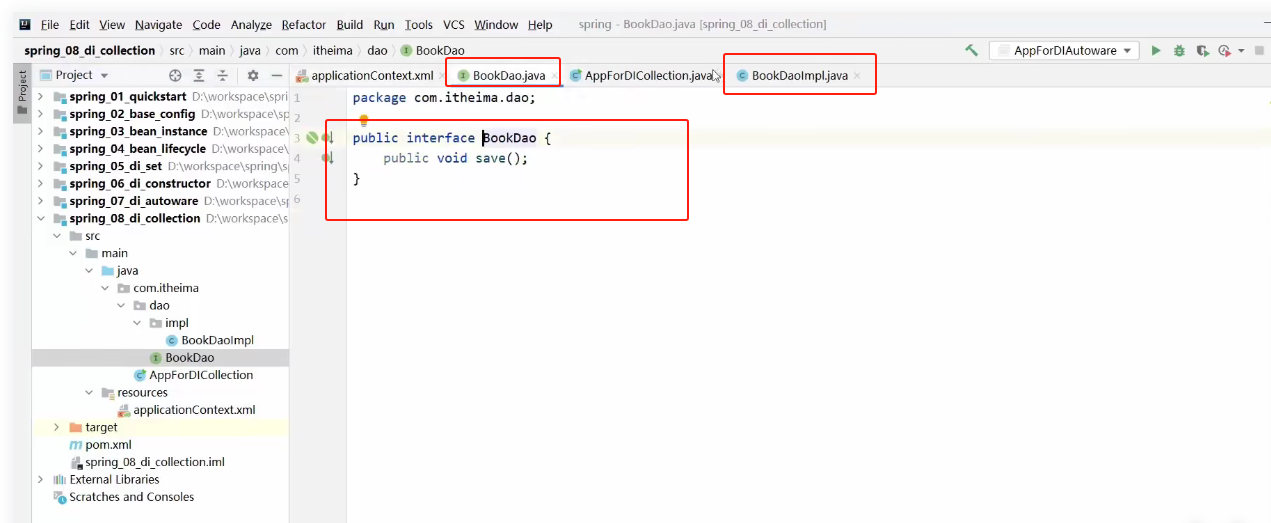Viewport: 1271px width, 523px height.
Task: Select spring_07_di_autoware module row
Action: pos(160,201)
